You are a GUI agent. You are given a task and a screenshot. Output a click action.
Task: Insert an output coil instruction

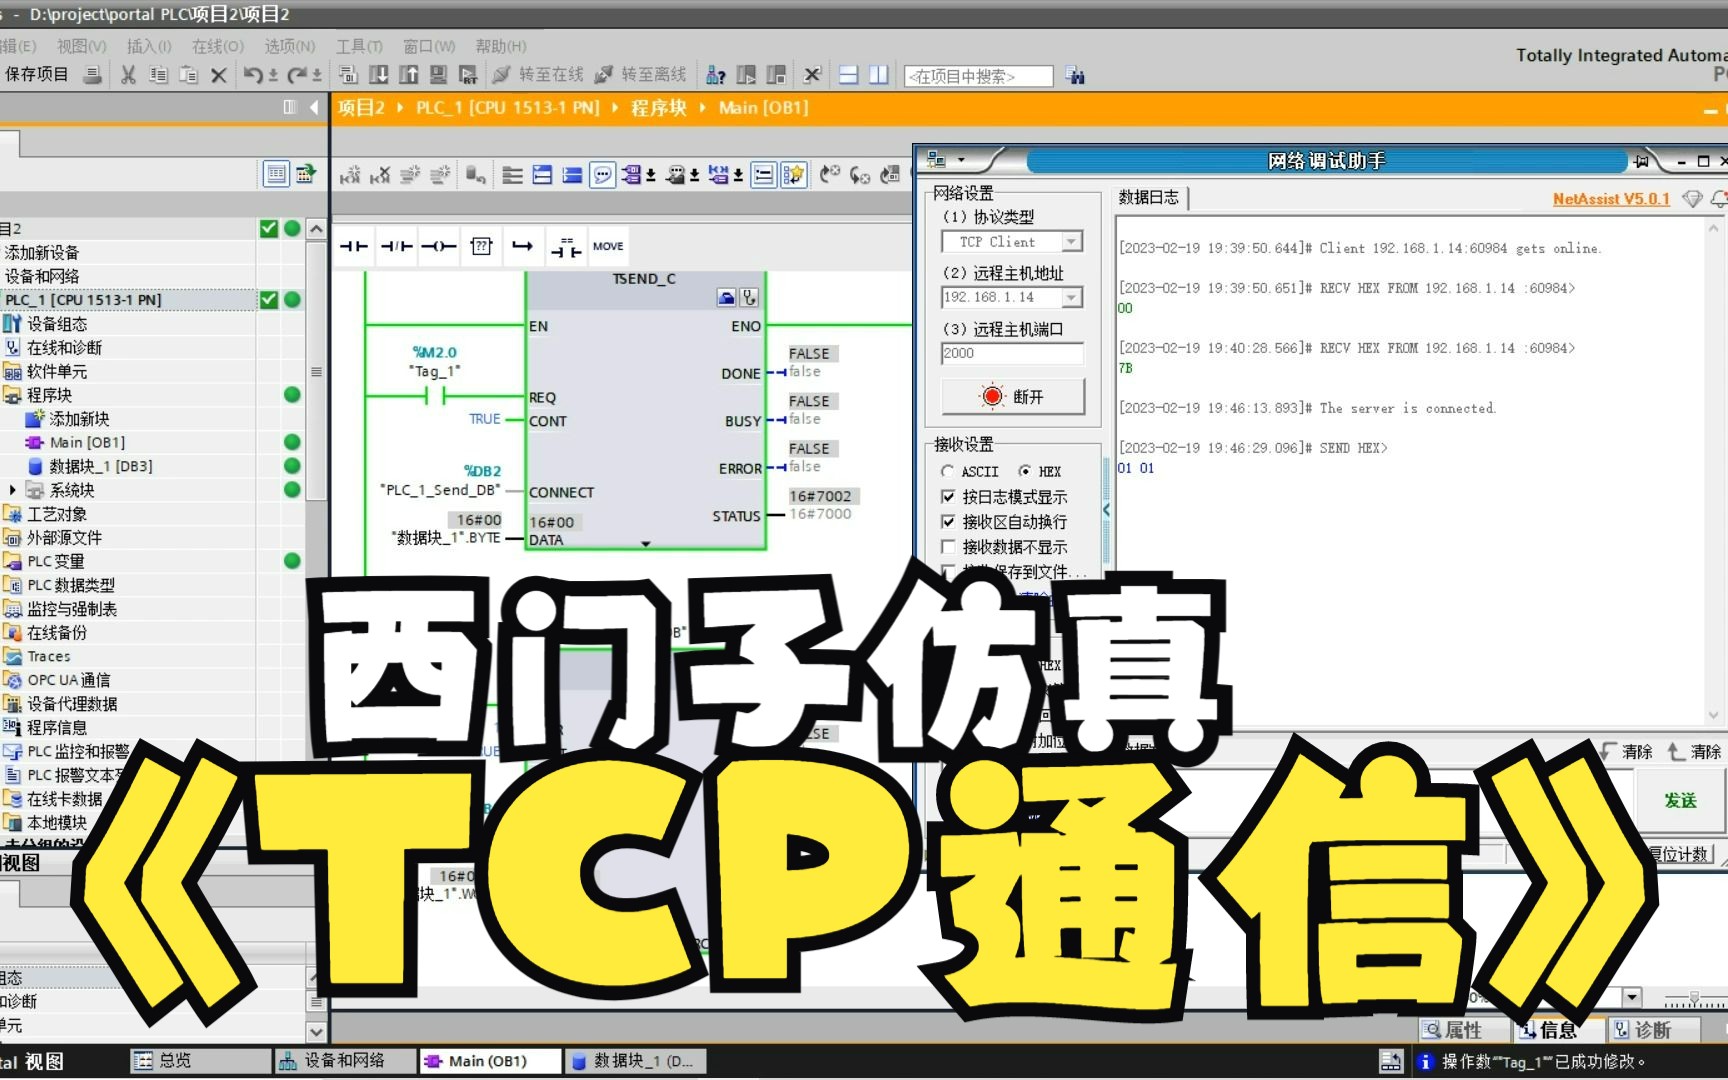439,246
